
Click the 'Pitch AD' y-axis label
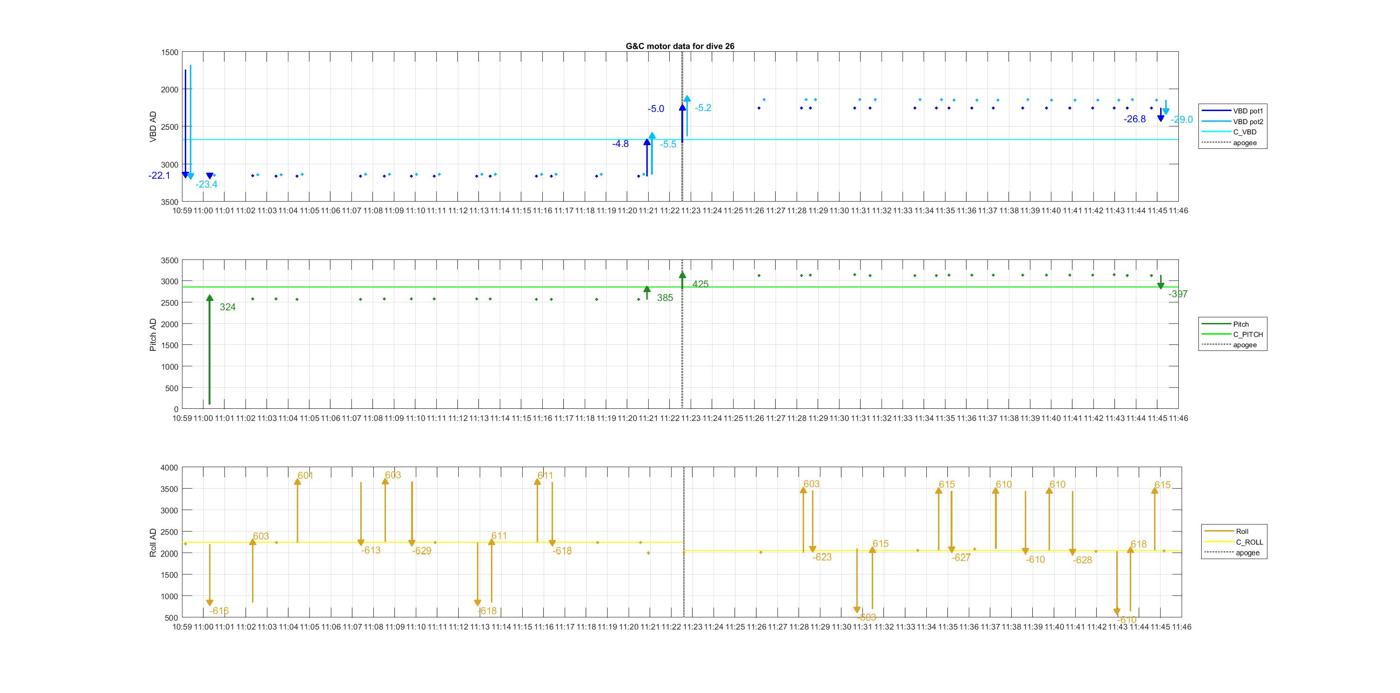(153, 334)
